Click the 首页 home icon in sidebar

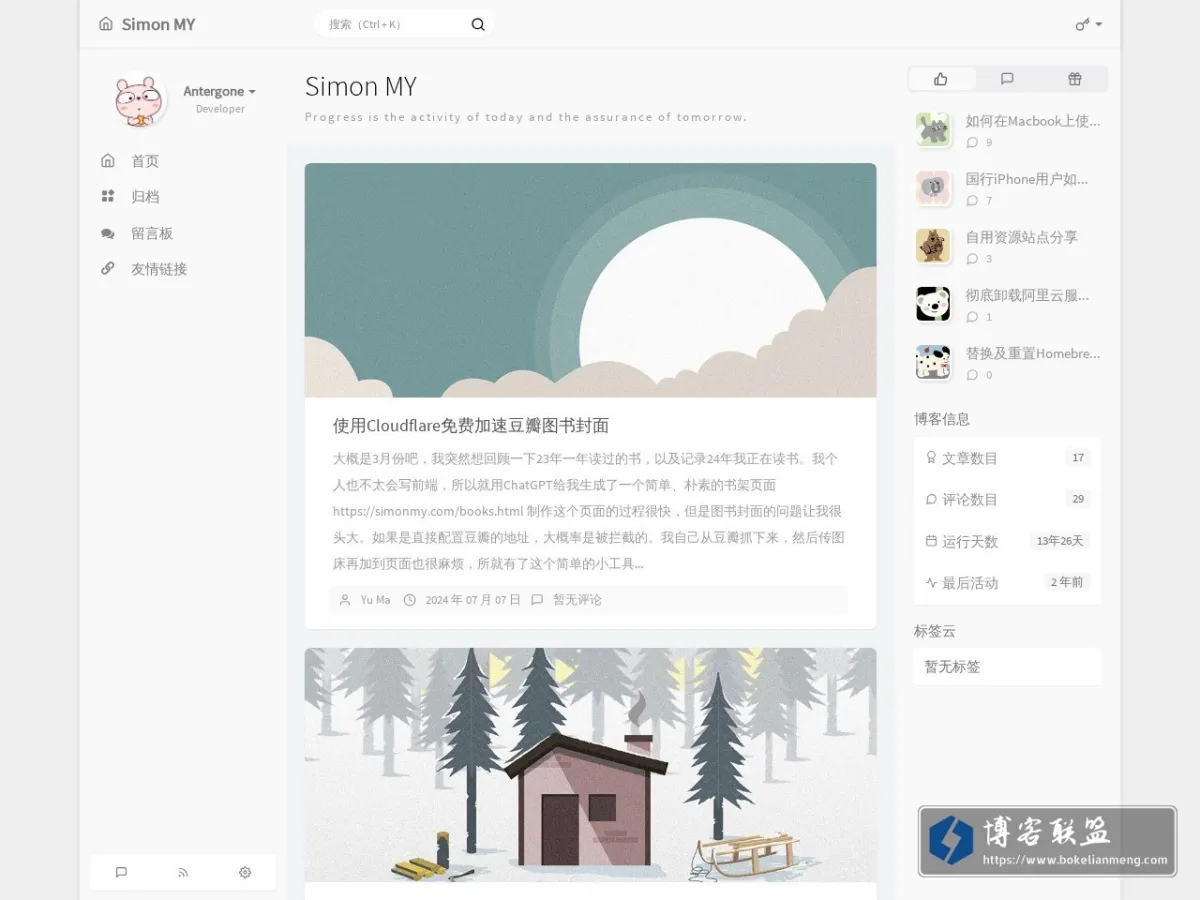pyautogui.click(x=108, y=161)
